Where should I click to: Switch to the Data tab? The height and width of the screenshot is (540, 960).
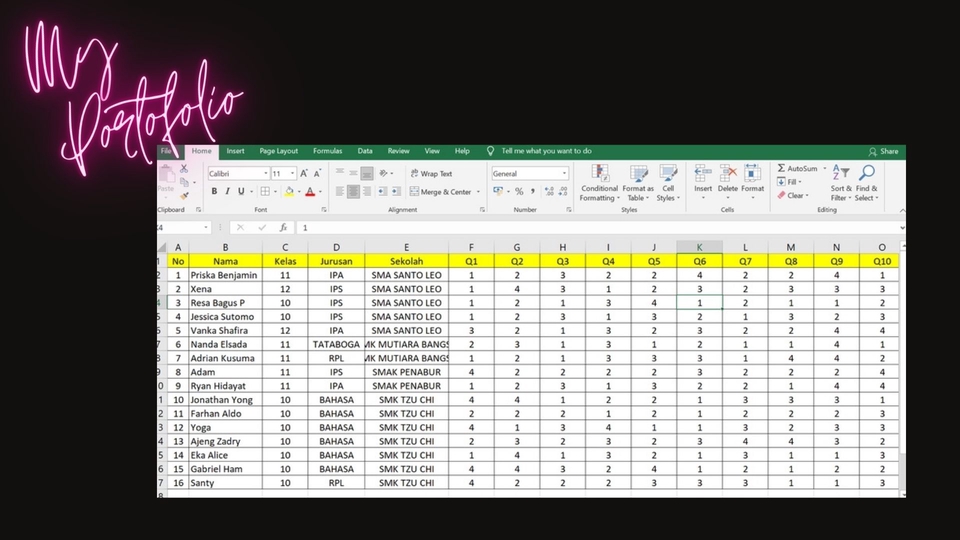tap(365, 151)
